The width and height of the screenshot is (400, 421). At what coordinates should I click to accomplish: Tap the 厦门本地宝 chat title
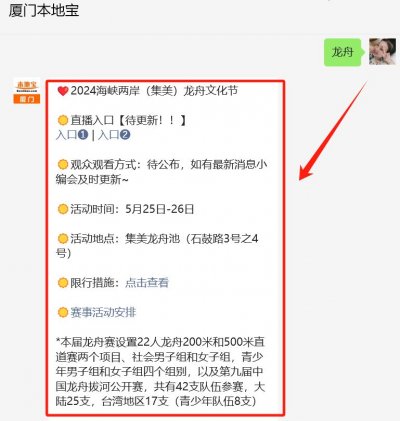pyautogui.click(x=44, y=10)
